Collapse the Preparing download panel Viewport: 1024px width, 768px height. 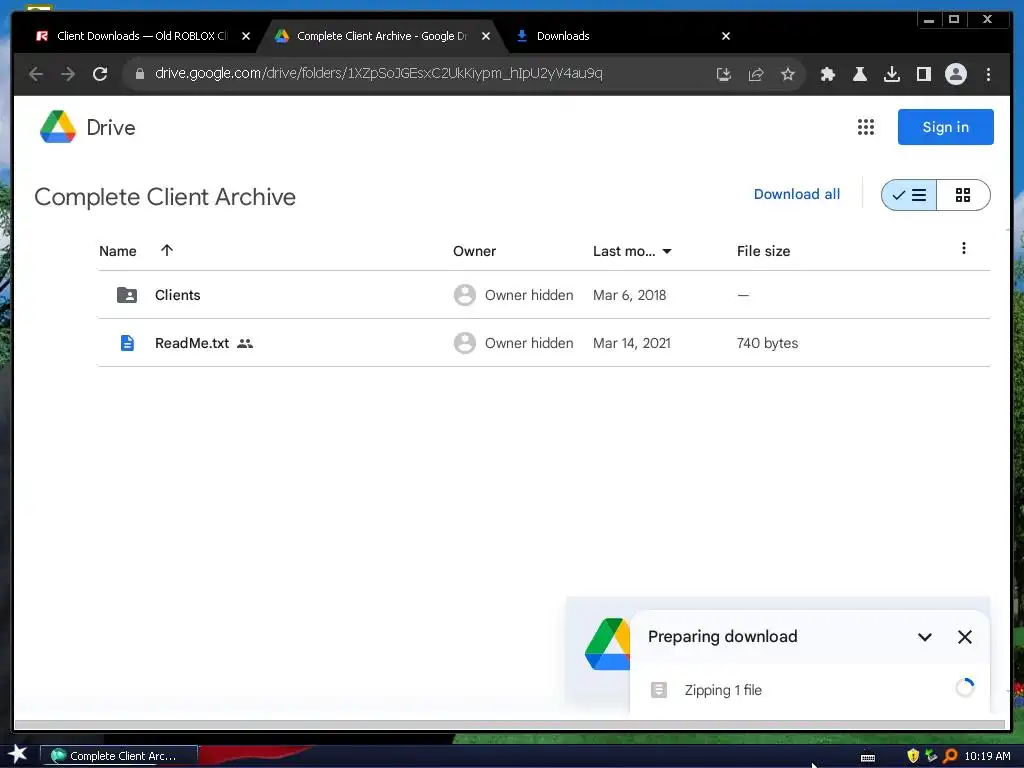click(925, 637)
